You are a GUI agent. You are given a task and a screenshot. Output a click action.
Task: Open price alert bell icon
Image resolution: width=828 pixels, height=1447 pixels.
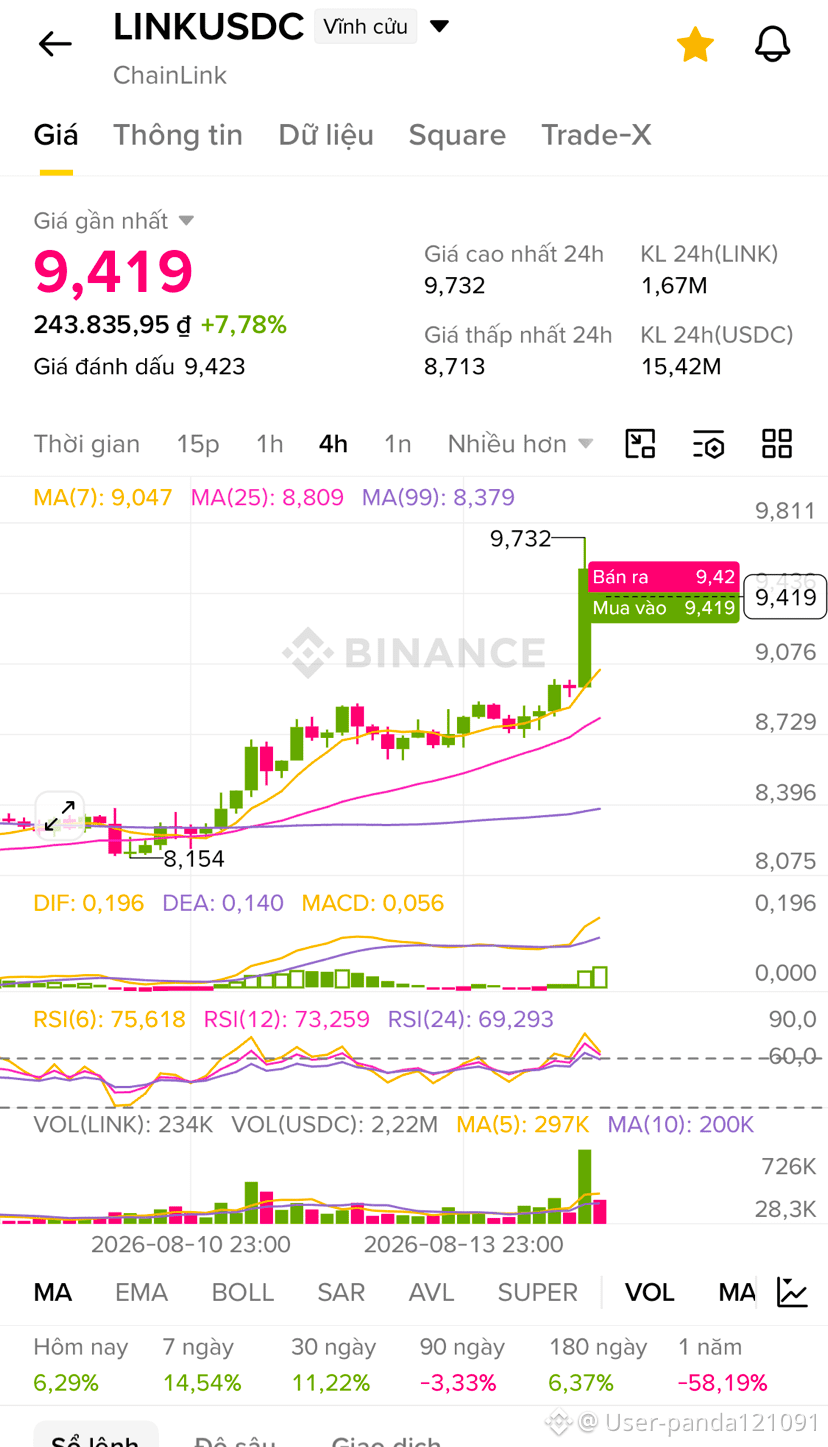point(772,44)
